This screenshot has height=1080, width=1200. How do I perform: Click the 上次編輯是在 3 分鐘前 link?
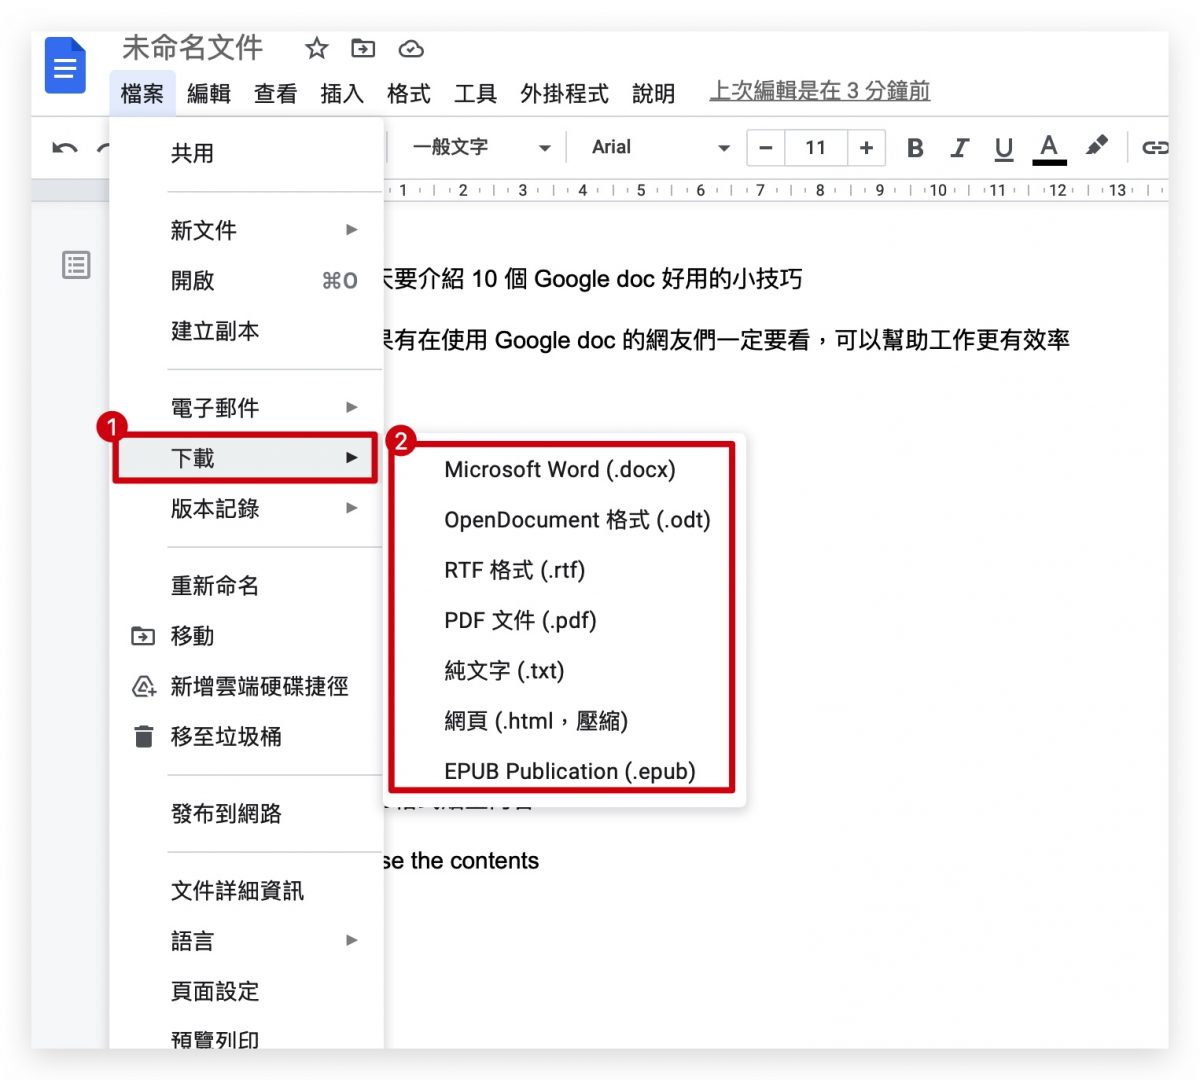[x=820, y=91]
